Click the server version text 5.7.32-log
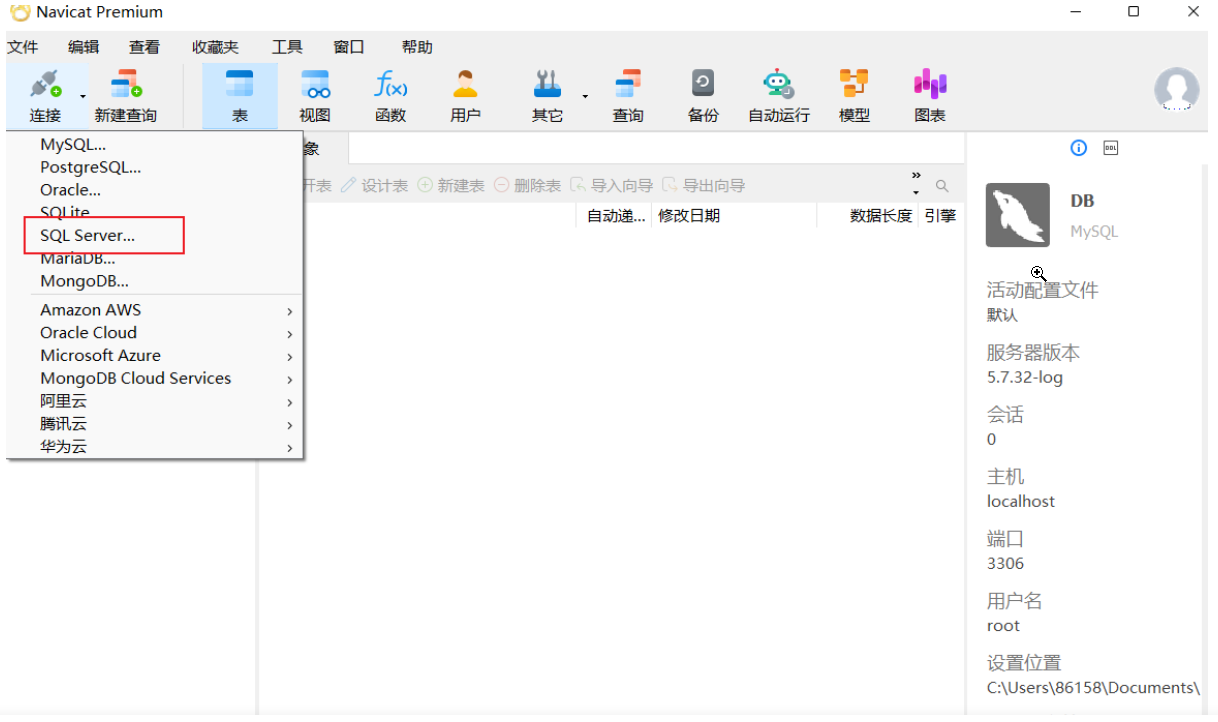 tap(1025, 377)
